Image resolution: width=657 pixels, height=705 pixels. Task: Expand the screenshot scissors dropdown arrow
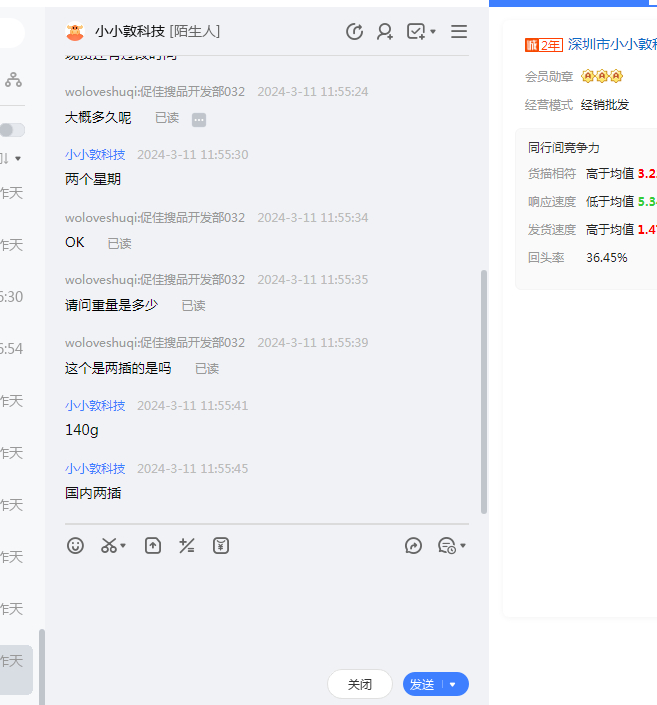[x=123, y=546]
